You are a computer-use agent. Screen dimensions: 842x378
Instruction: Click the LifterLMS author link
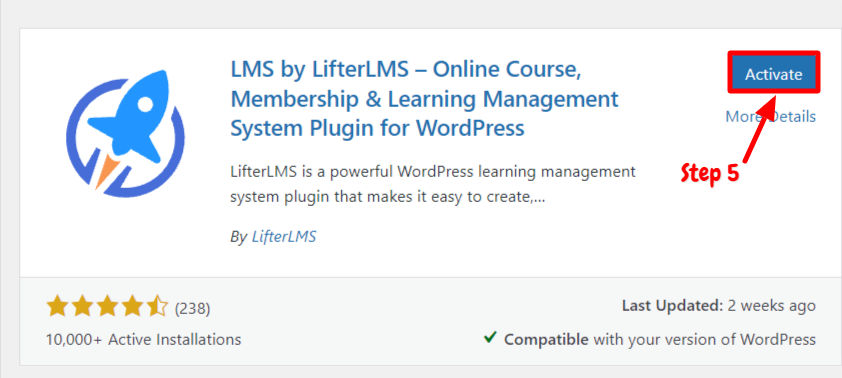coord(284,237)
